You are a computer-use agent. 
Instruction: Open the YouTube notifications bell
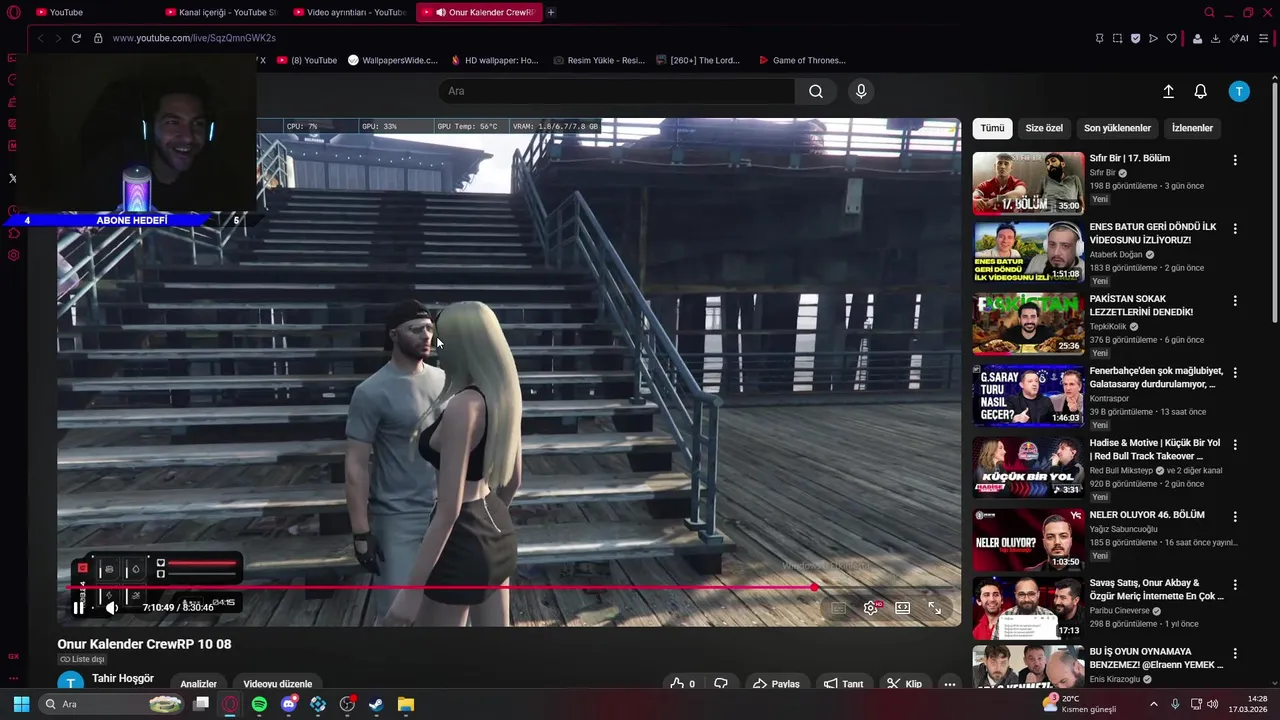tap(1201, 91)
